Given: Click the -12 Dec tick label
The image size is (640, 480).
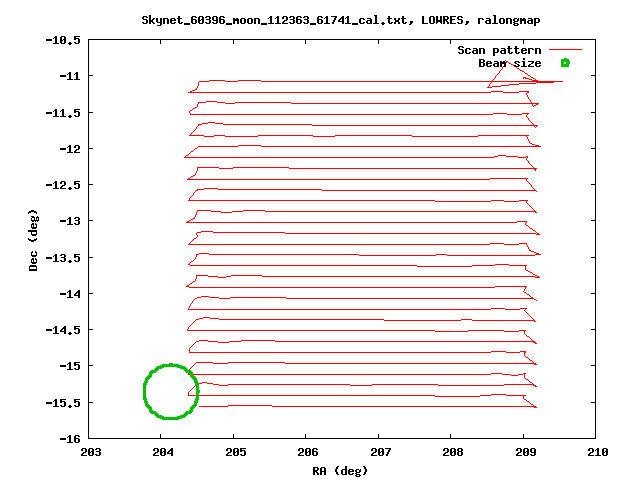Looking at the screenshot, I should point(70,149).
